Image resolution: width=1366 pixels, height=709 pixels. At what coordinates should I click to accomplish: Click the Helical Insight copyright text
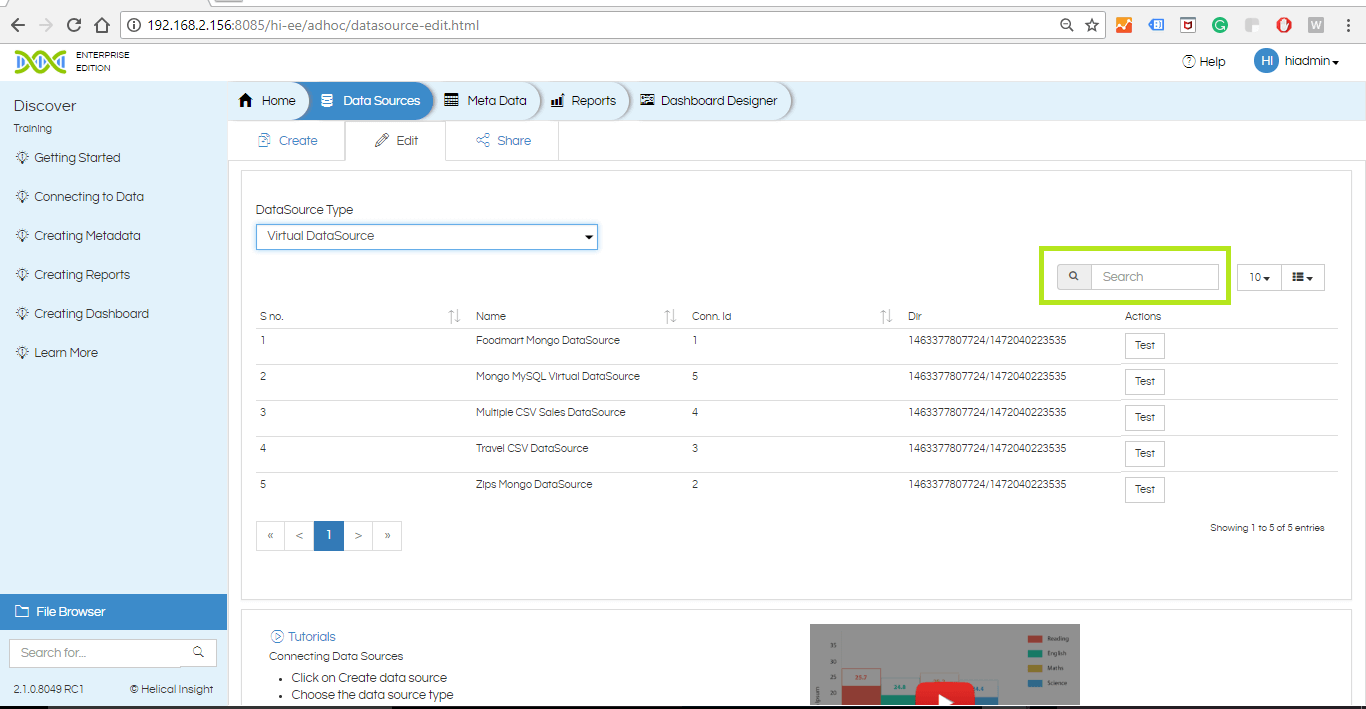pyautogui.click(x=171, y=689)
